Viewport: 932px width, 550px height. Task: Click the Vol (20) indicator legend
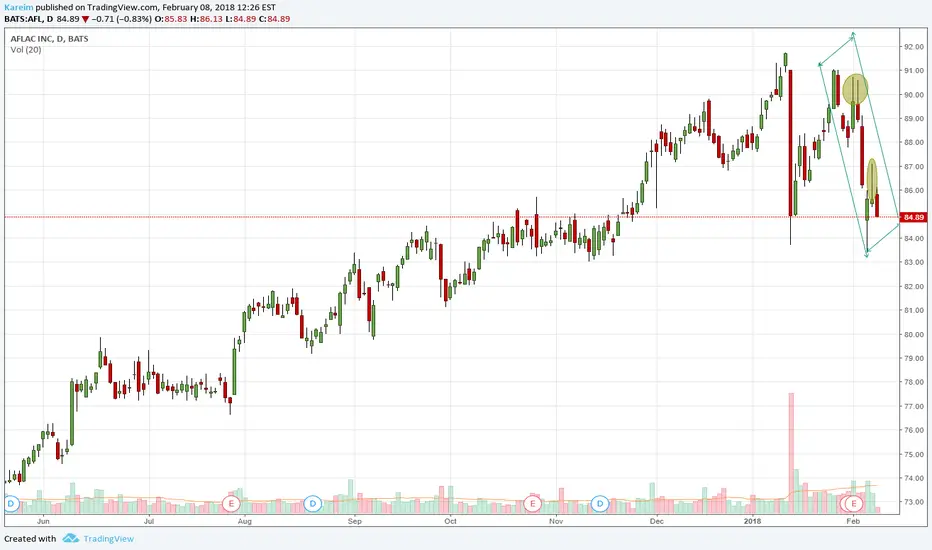[26, 50]
